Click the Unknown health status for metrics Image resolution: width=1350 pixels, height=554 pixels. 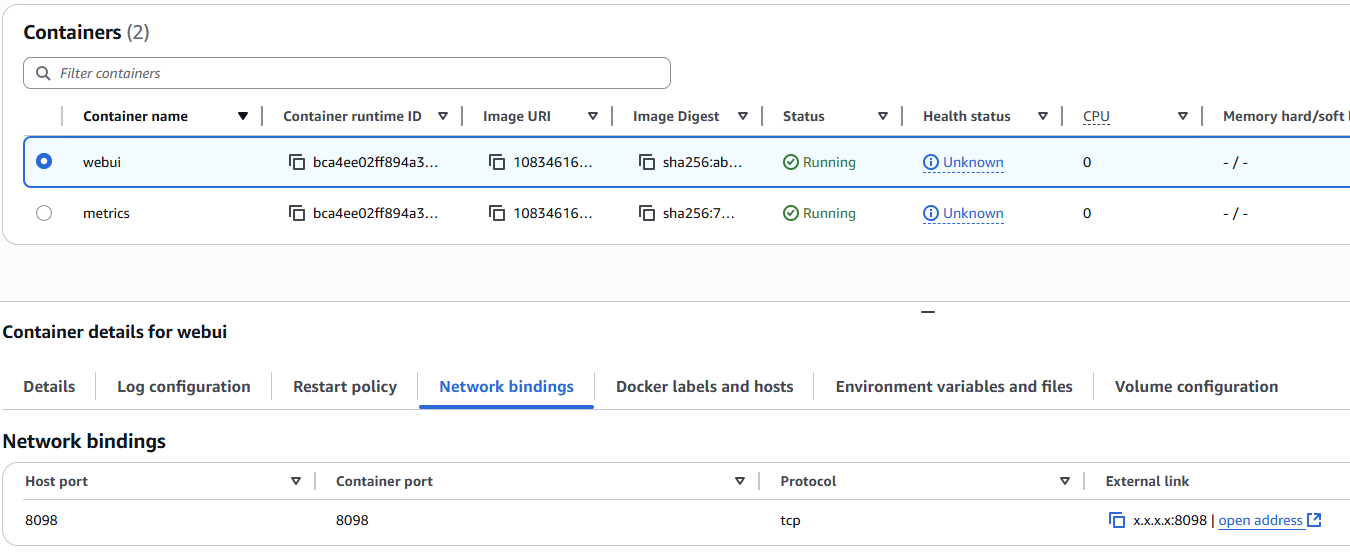[972, 213]
